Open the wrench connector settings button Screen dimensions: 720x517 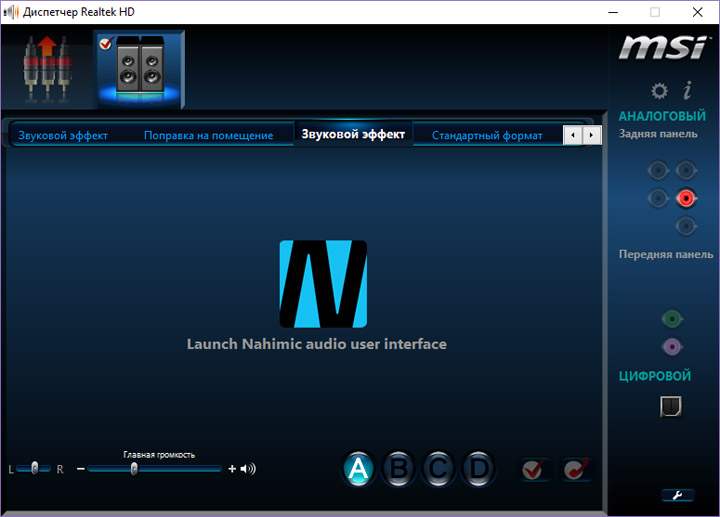point(678,495)
